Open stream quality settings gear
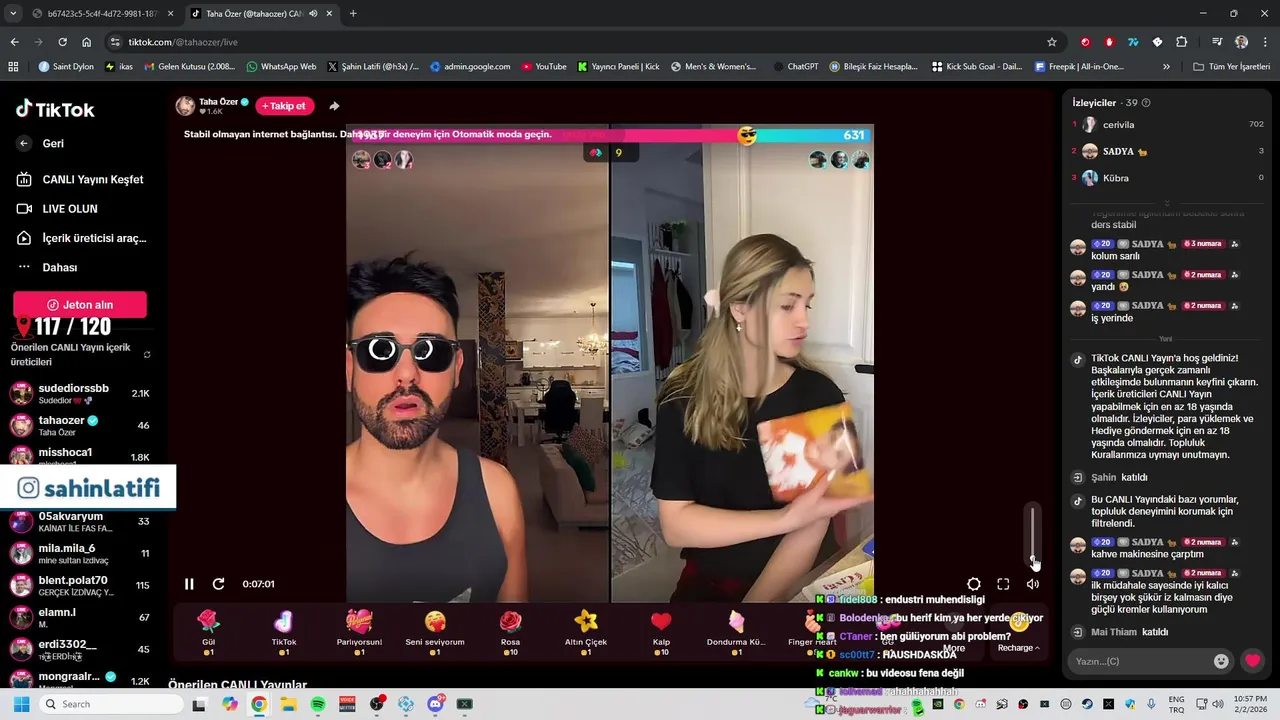 coord(974,584)
